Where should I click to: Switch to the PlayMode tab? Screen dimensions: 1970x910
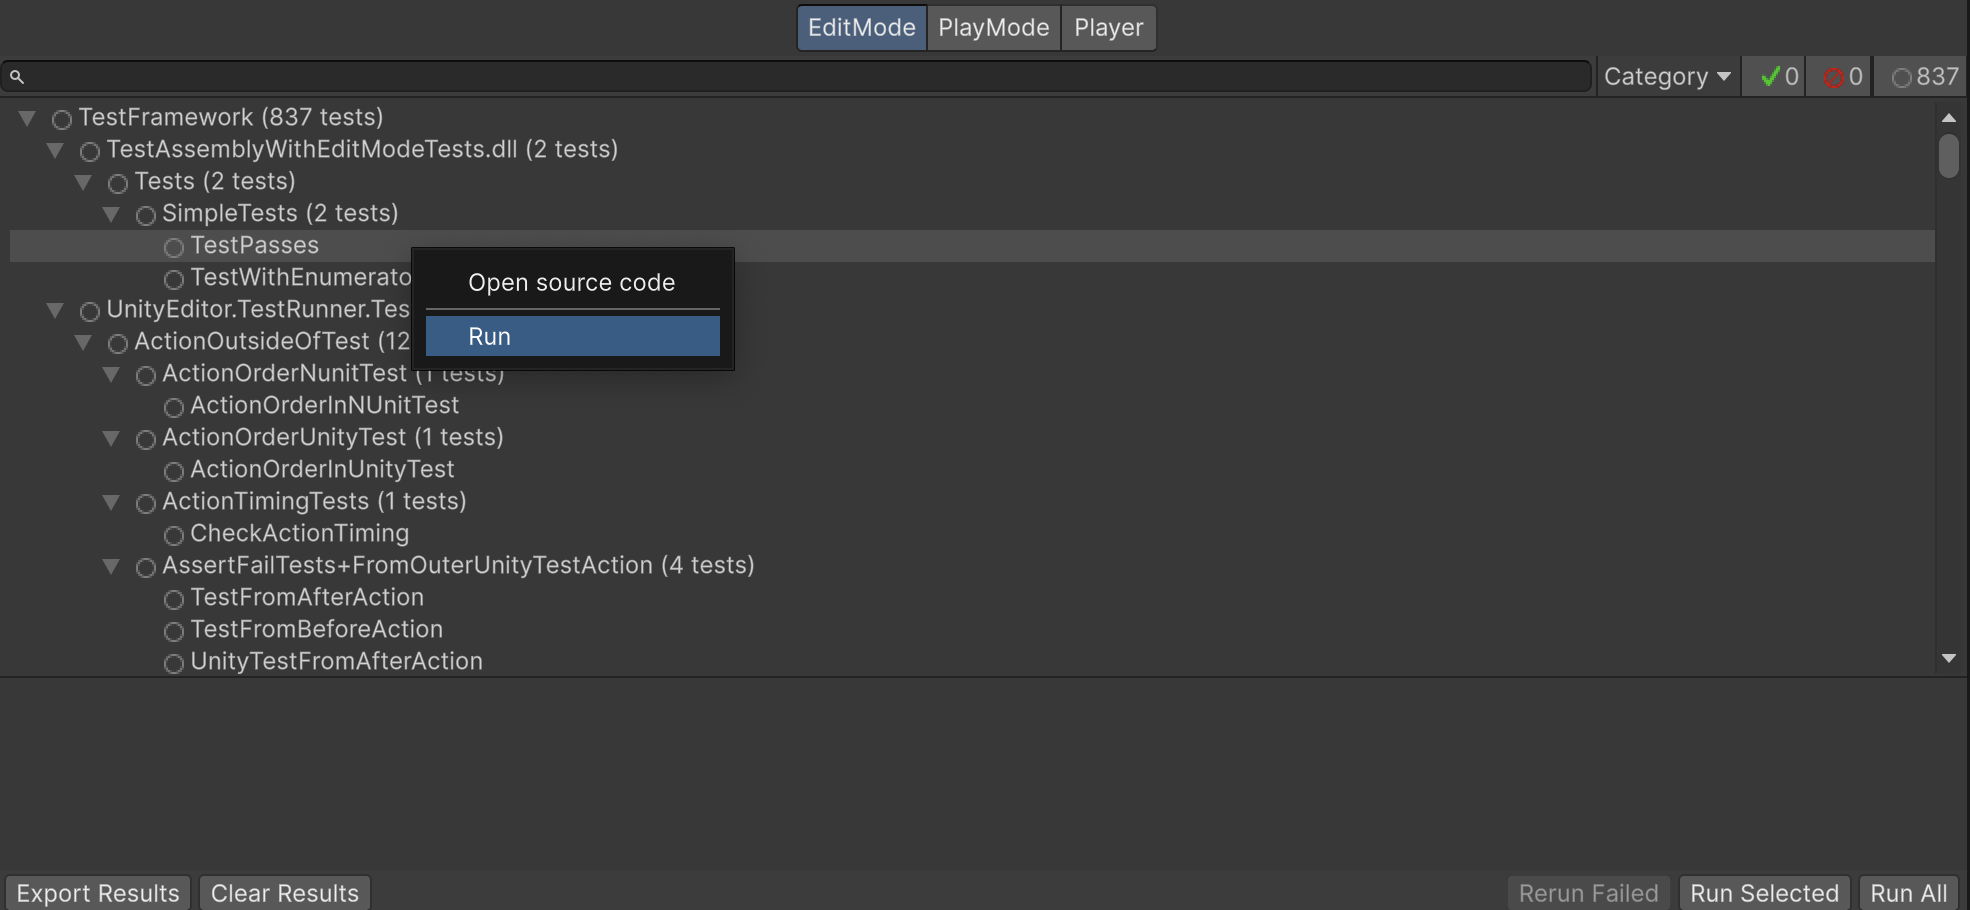pos(993,28)
